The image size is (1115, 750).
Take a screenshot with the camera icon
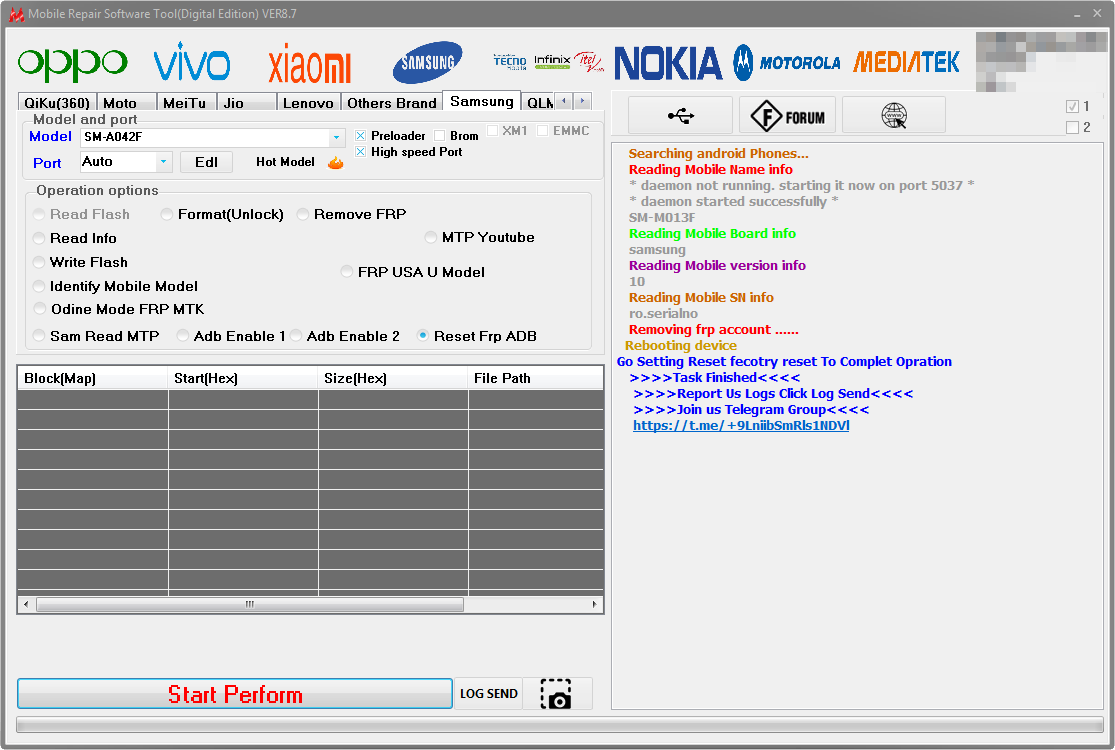click(x=556, y=694)
